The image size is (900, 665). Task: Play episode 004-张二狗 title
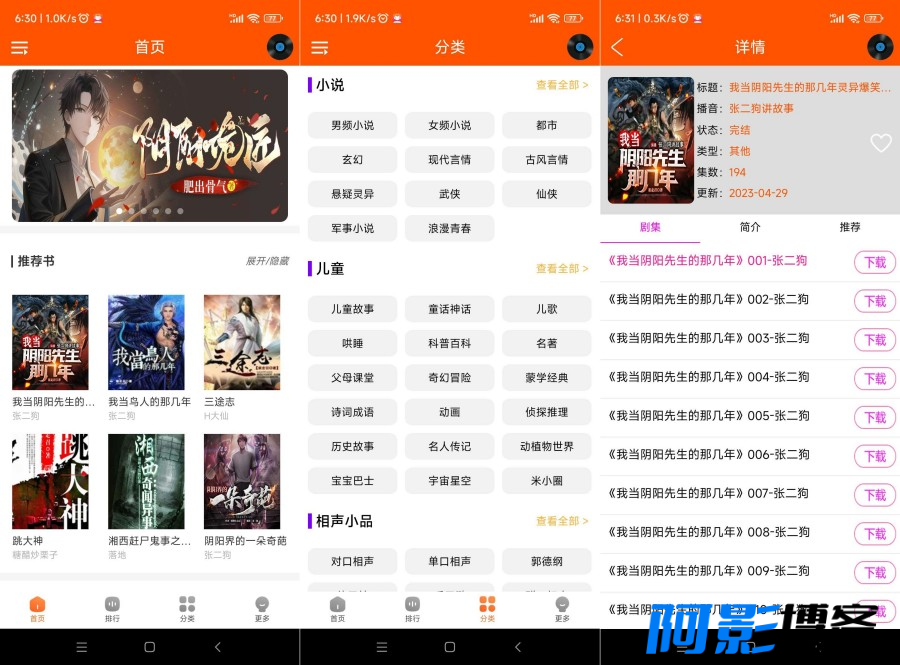click(x=709, y=377)
